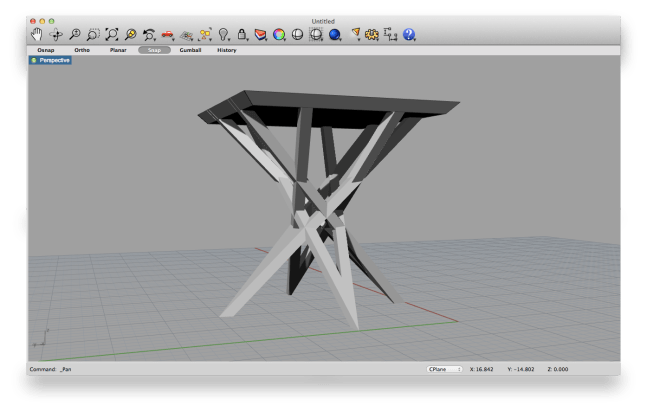Screen dimensions: 647x412
Task: Click the Untitled window title
Action: pyautogui.click(x=323, y=21)
